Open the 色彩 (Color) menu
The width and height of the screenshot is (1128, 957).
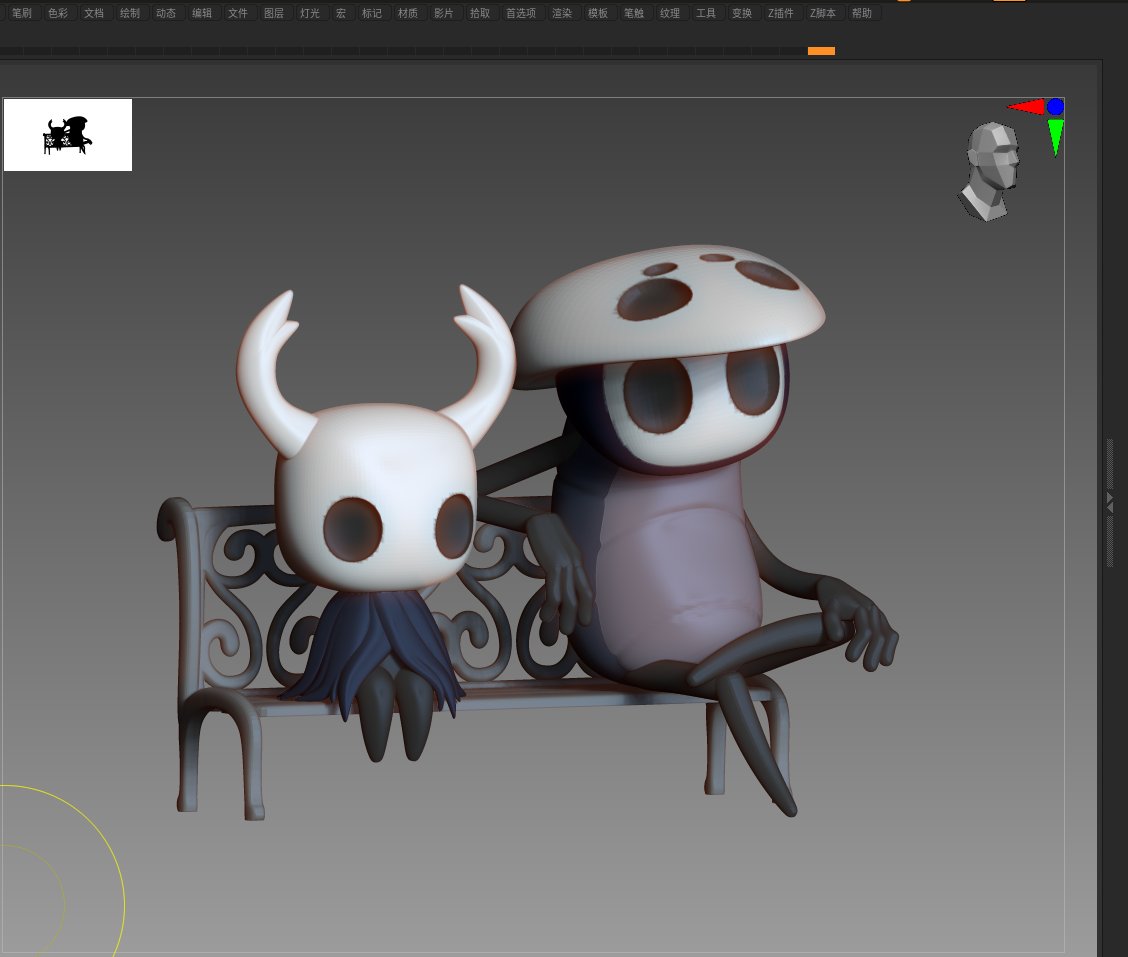[x=58, y=13]
